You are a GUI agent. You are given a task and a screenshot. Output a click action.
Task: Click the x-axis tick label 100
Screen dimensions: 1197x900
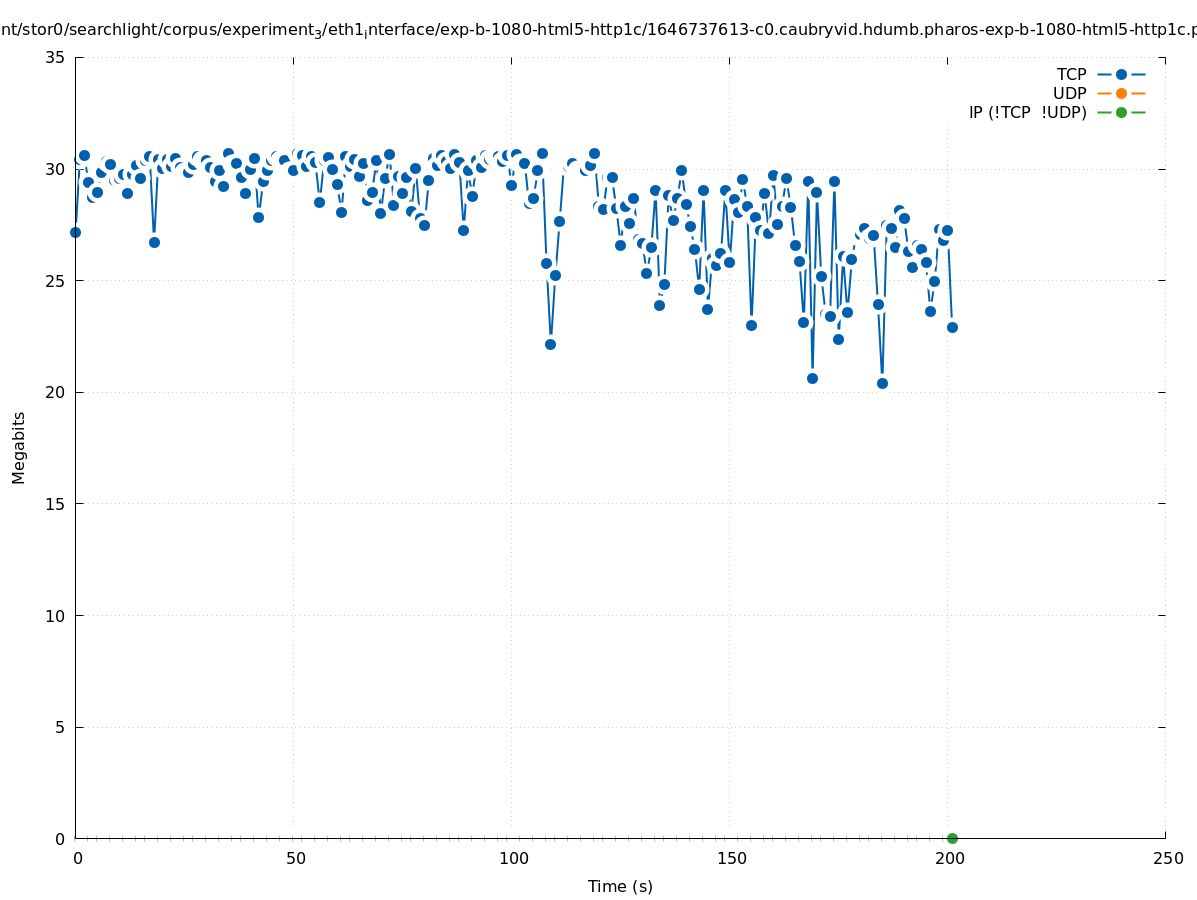click(512, 859)
